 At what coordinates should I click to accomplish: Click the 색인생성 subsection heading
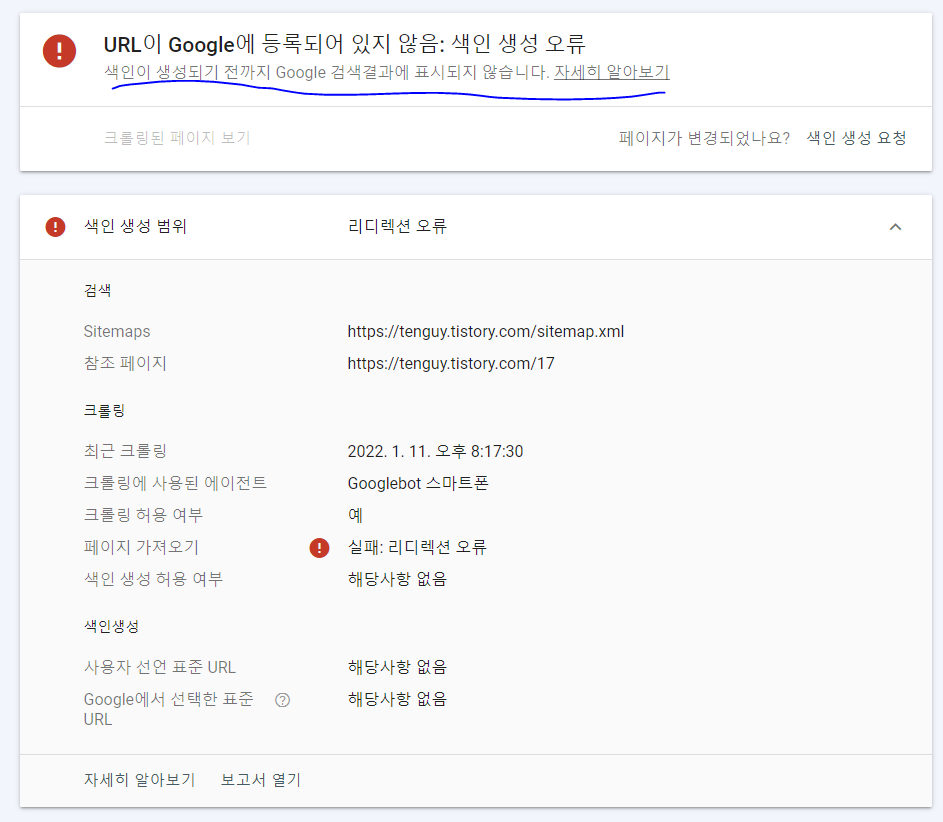[111, 627]
